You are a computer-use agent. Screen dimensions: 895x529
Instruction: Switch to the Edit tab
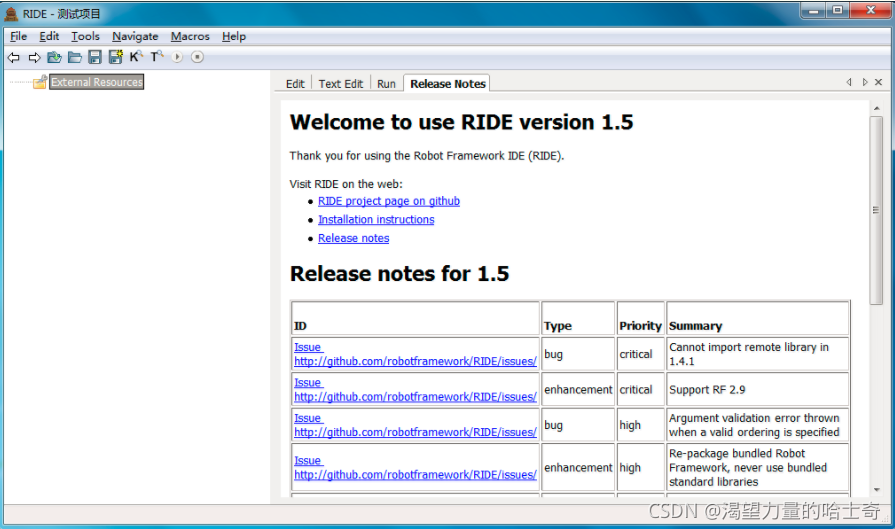(x=295, y=84)
